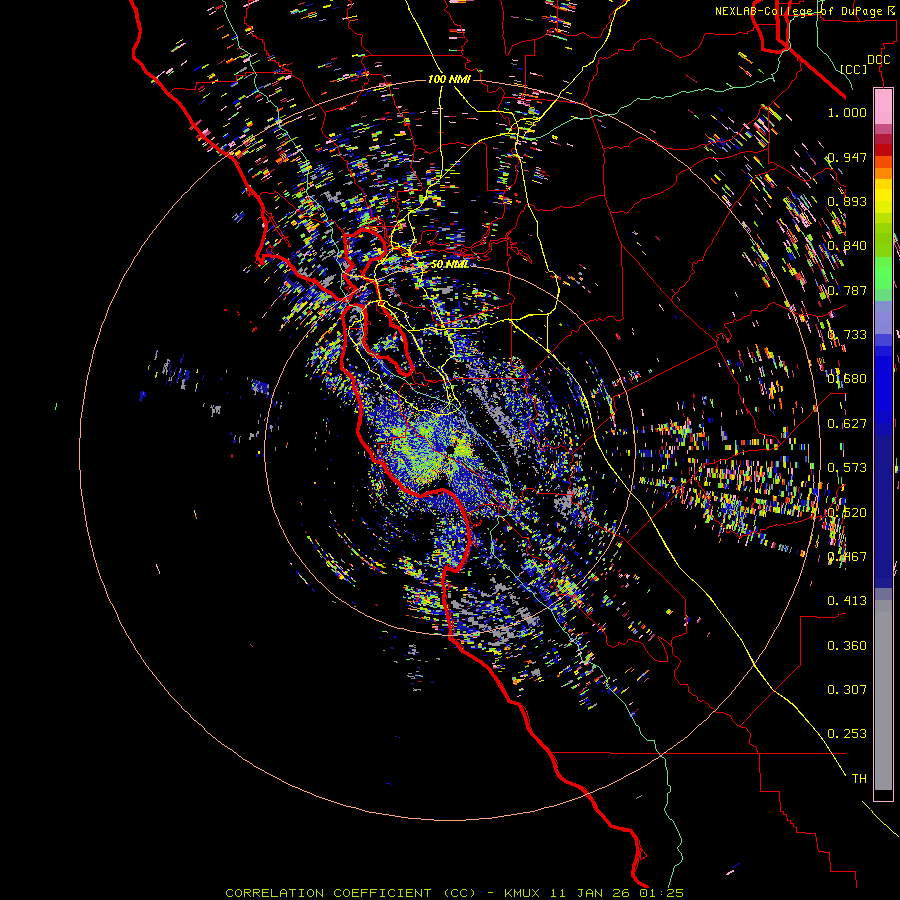
Task: Click the 0.680 scale value
Action: pyautogui.click(x=847, y=379)
